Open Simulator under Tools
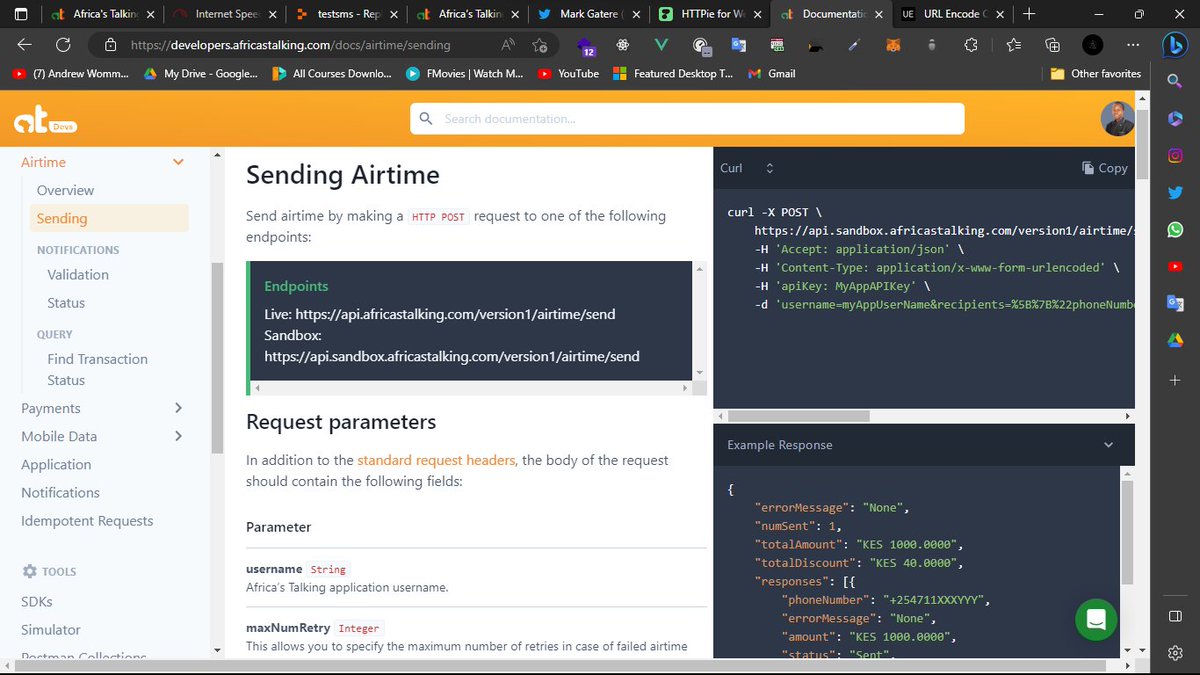The height and width of the screenshot is (675, 1200). 51,629
